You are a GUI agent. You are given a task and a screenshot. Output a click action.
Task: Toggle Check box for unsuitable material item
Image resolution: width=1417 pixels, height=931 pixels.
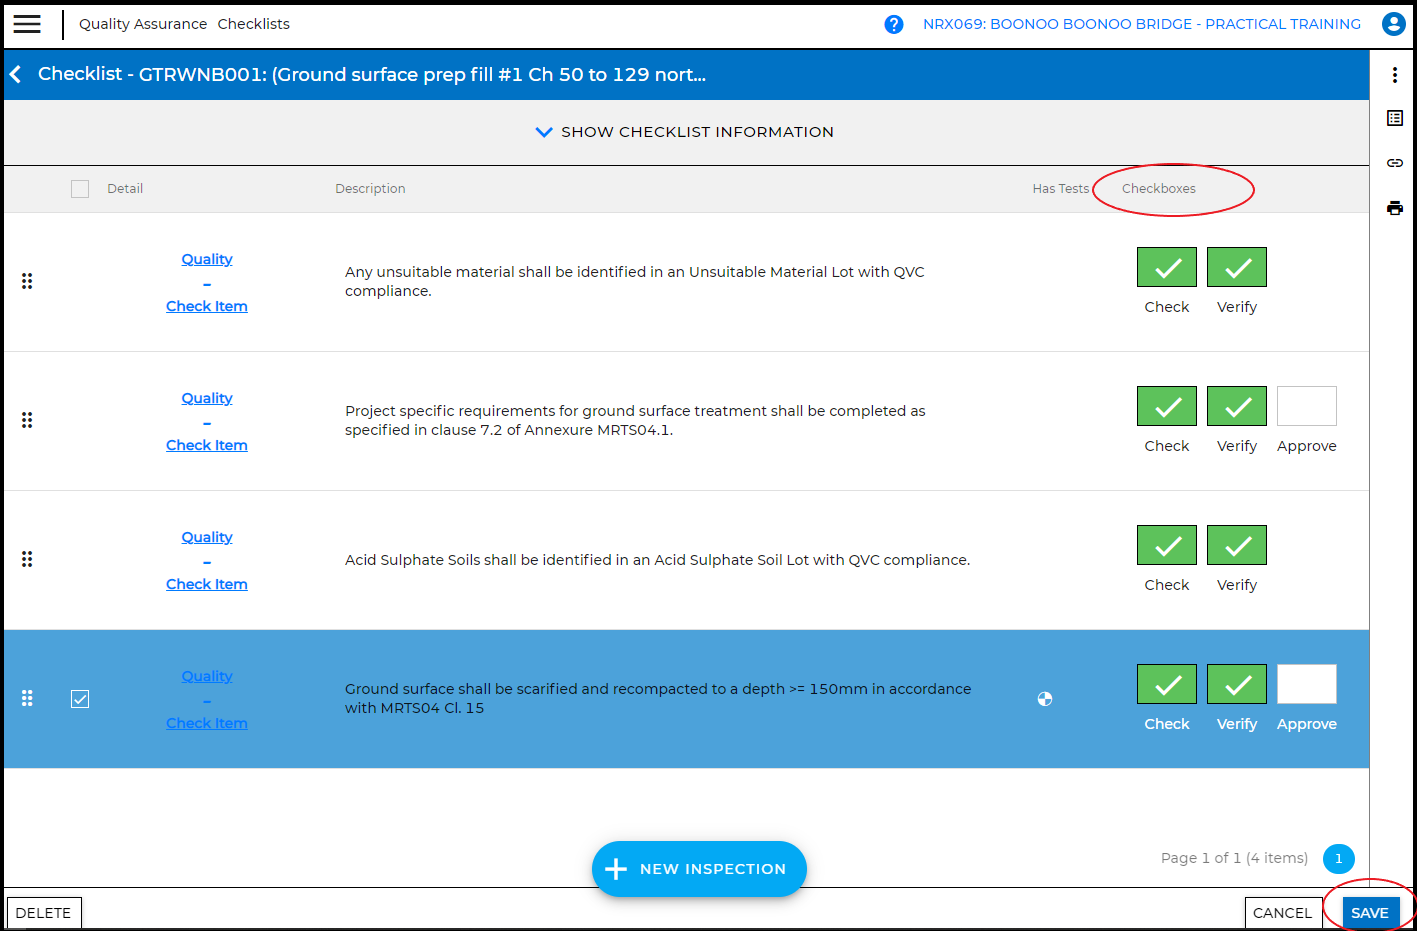click(1166, 267)
